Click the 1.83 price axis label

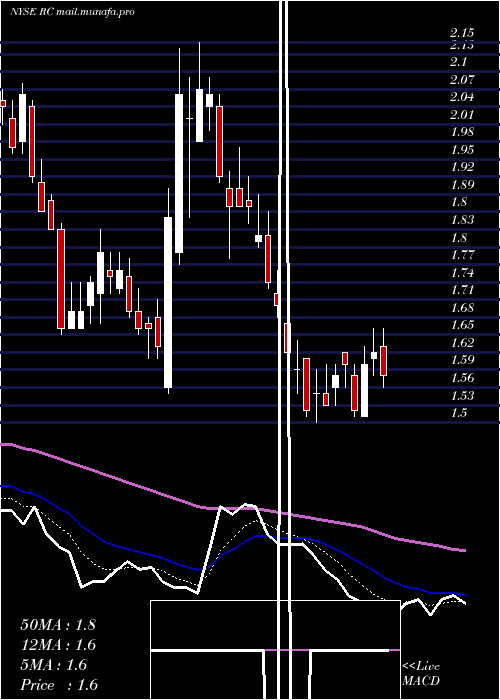pos(462,220)
